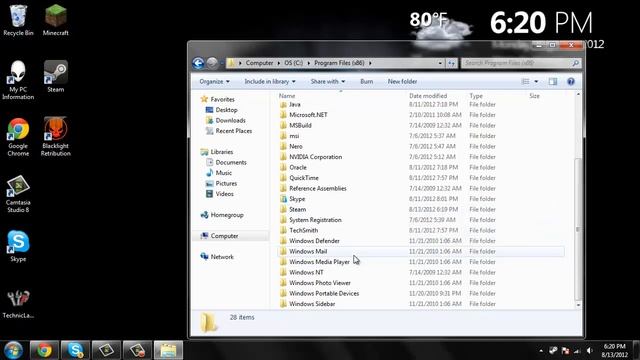Open the TechnicLauncher desktop icon
The height and width of the screenshot is (360, 640).
(18, 304)
